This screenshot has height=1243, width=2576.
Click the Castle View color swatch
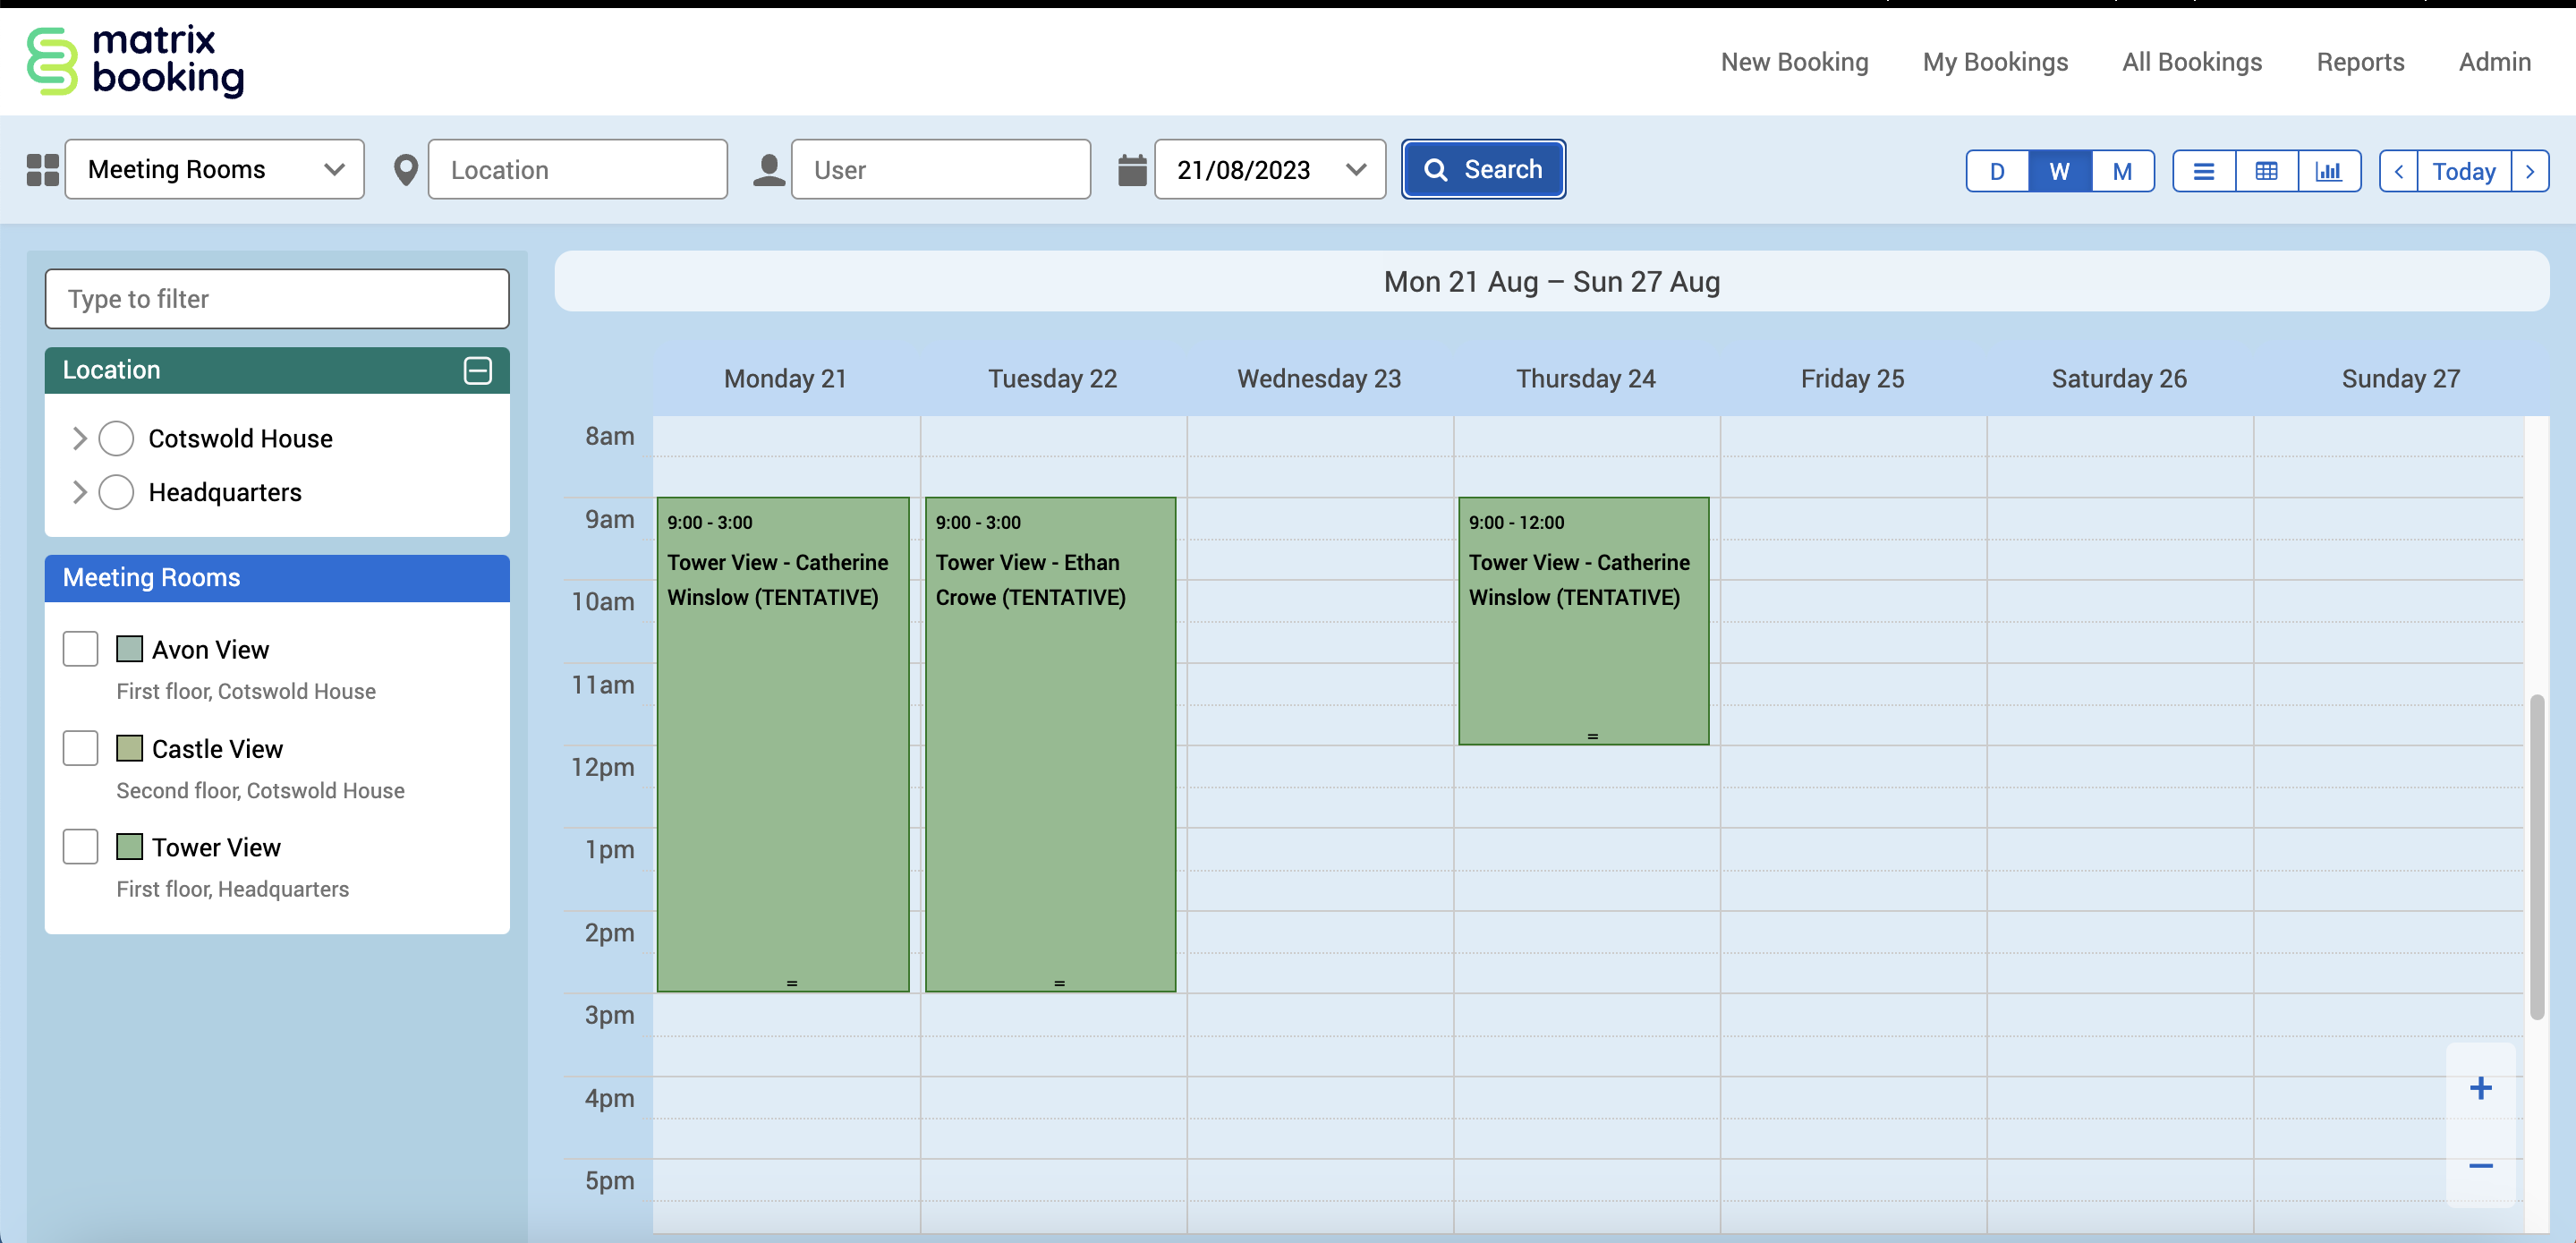[129, 748]
